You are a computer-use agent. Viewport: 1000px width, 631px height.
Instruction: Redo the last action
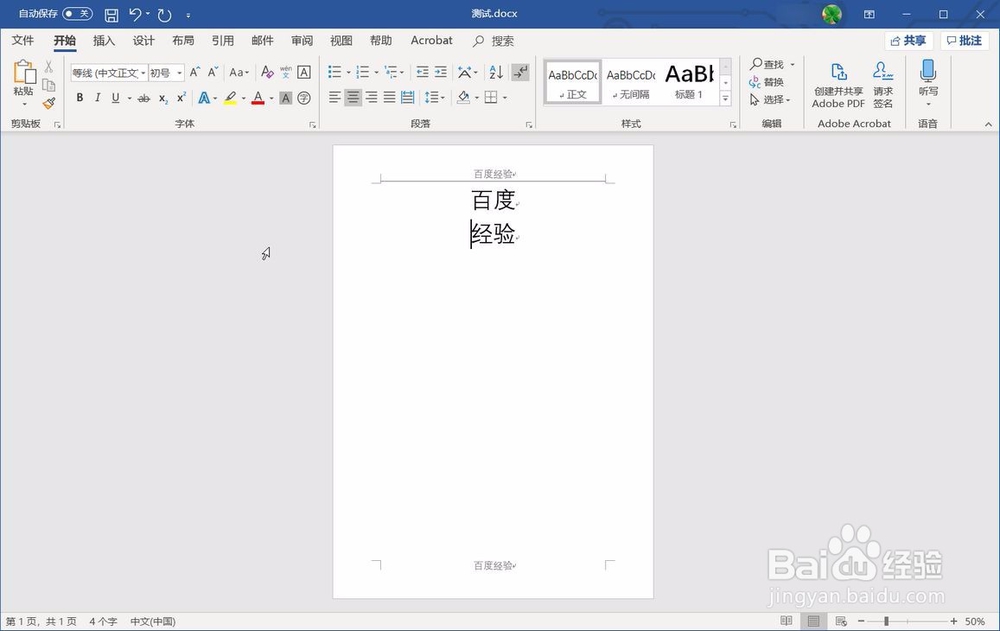(x=165, y=15)
